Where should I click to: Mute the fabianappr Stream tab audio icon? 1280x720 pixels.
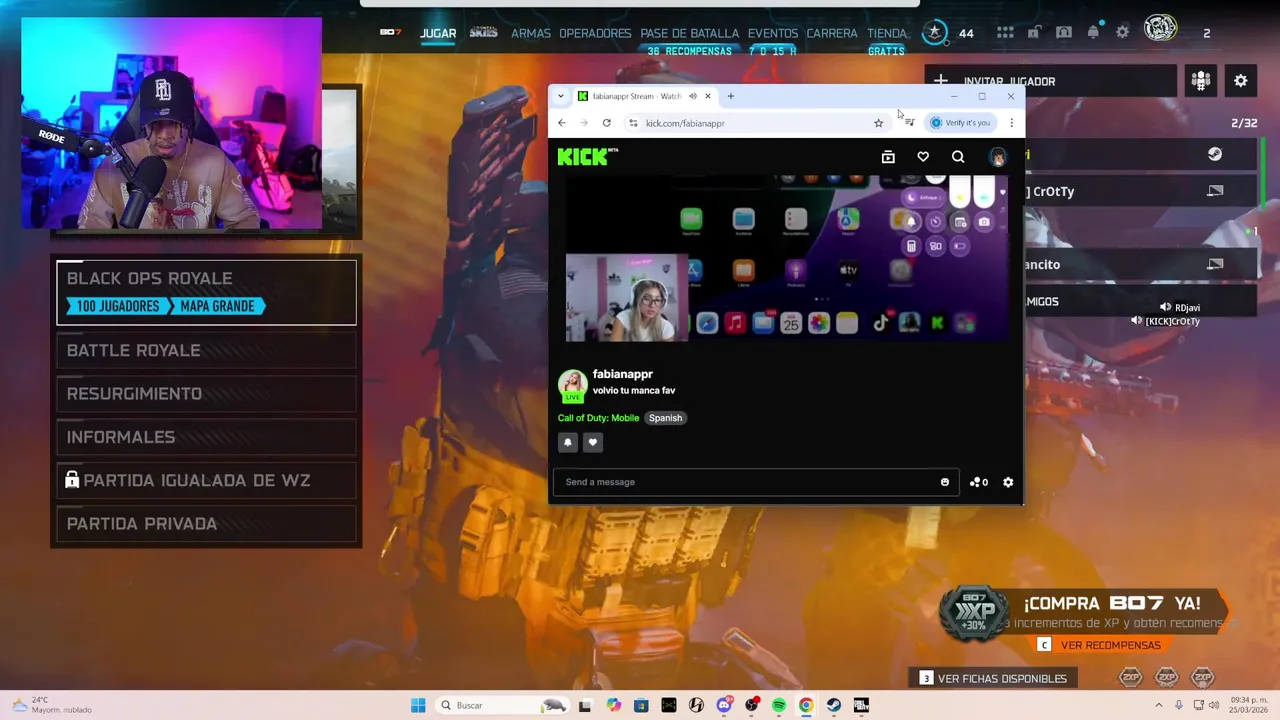(693, 96)
